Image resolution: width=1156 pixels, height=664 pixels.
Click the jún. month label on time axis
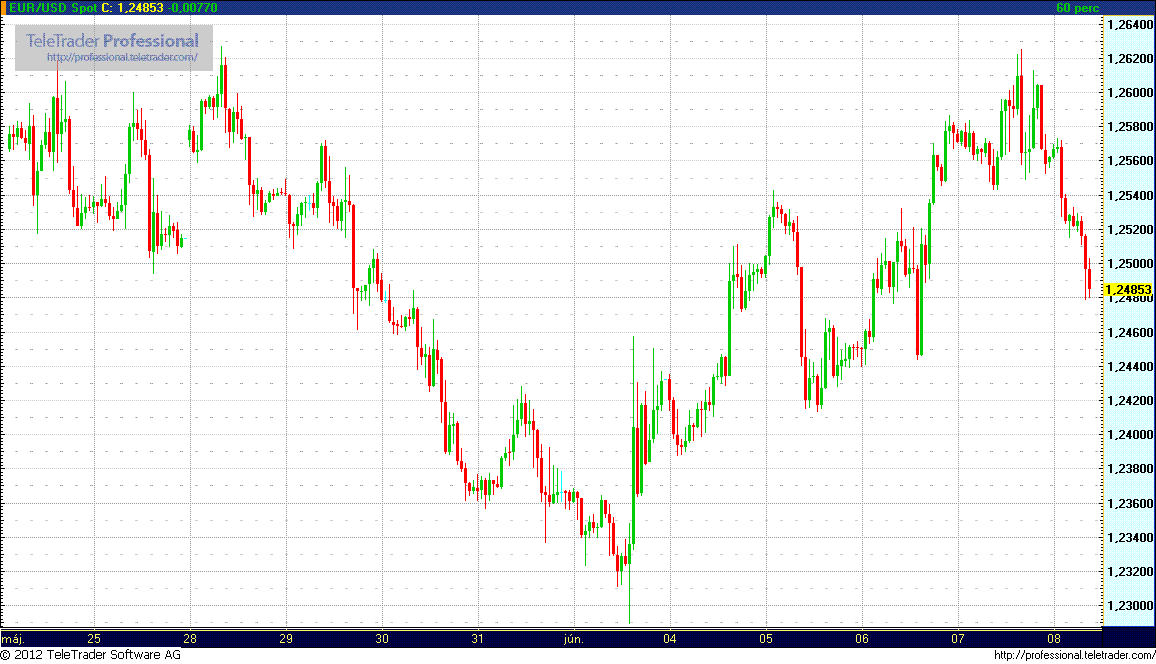click(x=574, y=639)
